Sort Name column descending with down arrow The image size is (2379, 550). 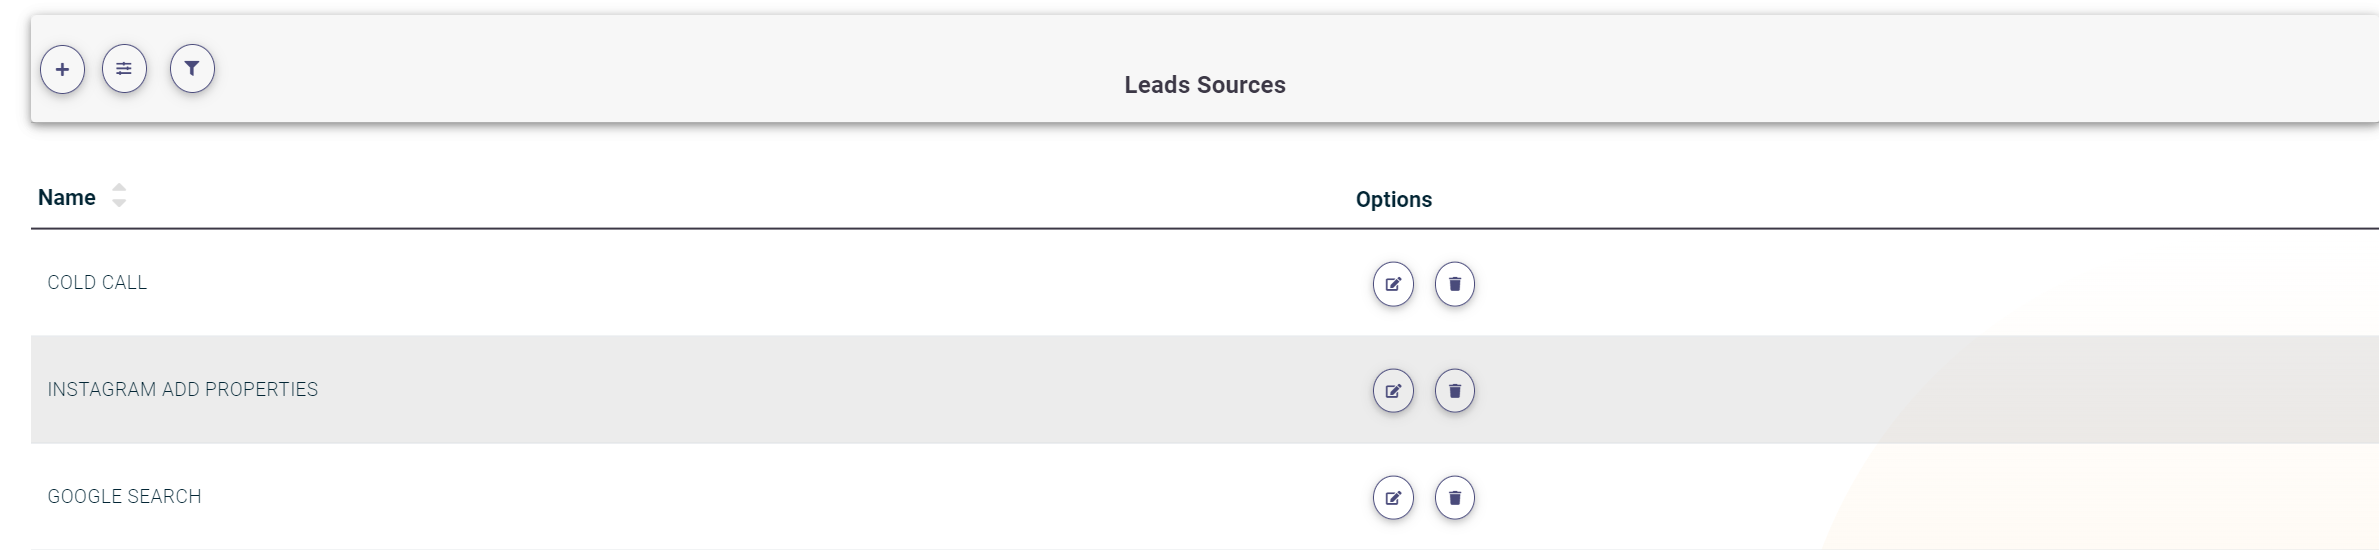coord(119,203)
